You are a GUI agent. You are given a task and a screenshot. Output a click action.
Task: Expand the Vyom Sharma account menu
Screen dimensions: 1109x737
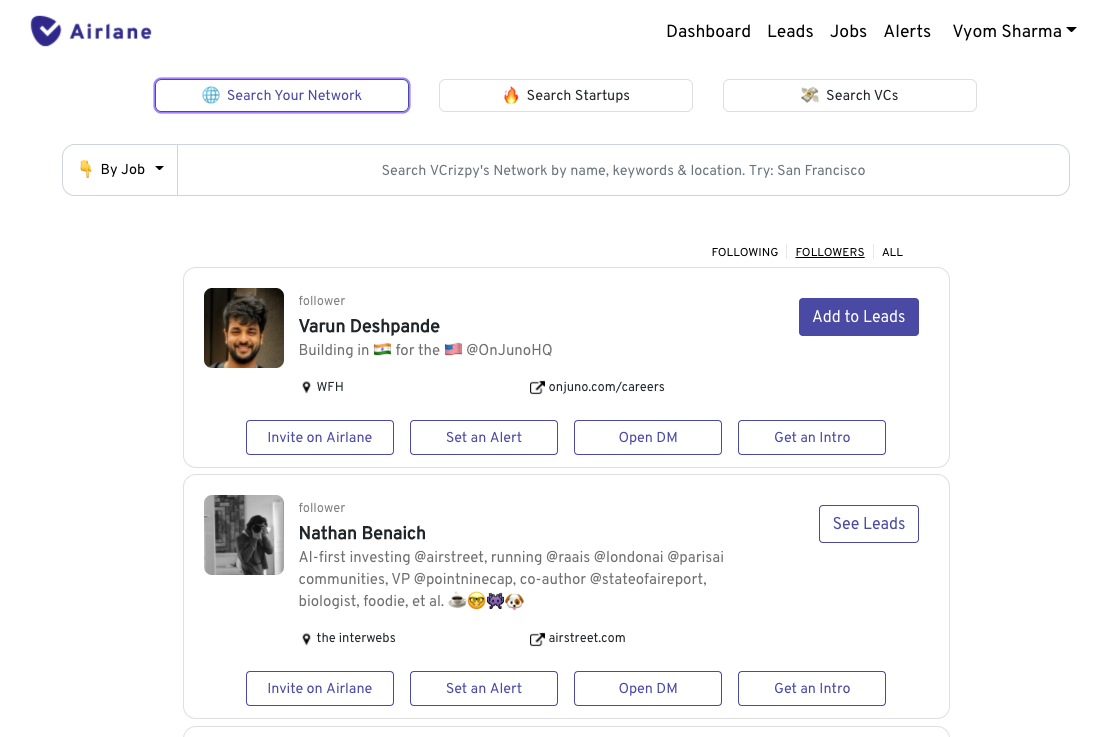tap(1014, 32)
